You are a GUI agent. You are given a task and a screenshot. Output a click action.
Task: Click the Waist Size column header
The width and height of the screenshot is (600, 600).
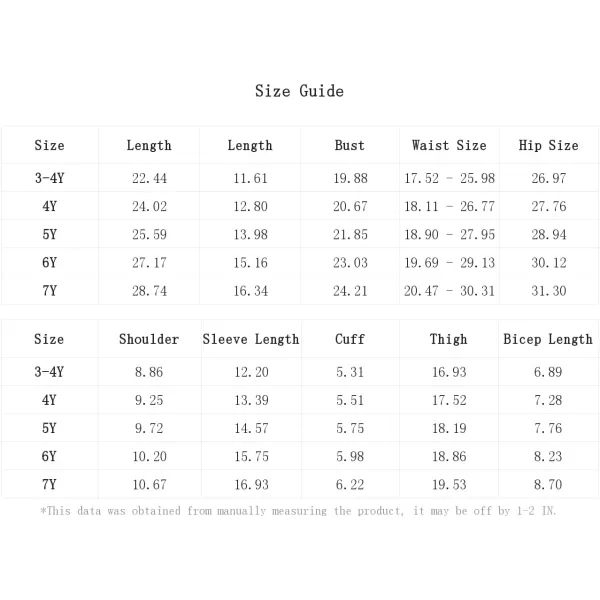coord(449,145)
